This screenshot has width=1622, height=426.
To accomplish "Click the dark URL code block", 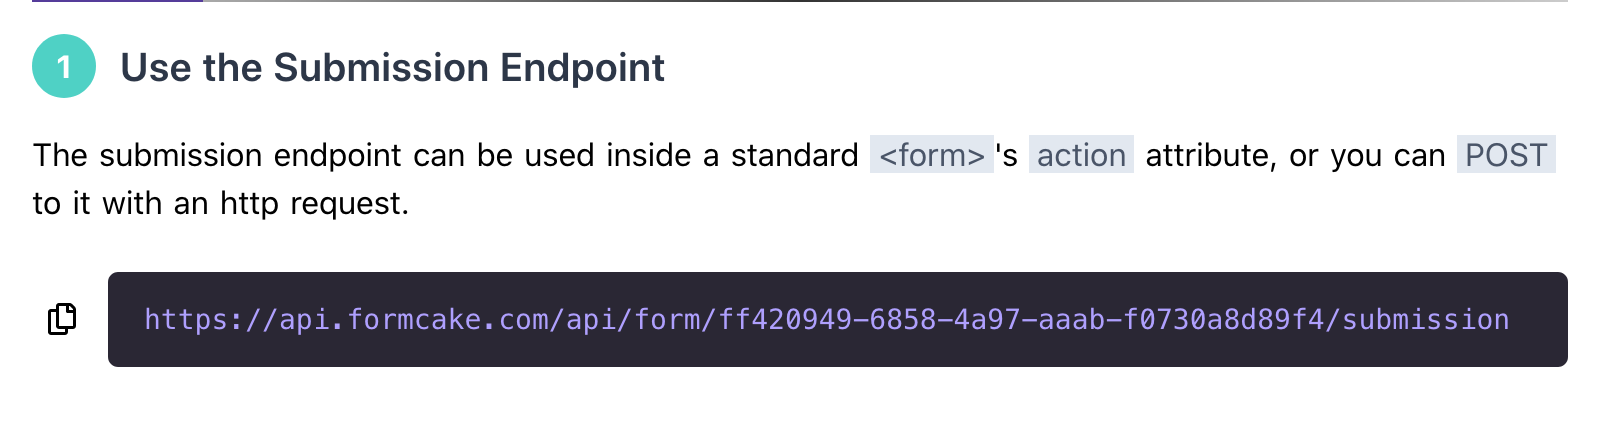I will click(838, 319).
